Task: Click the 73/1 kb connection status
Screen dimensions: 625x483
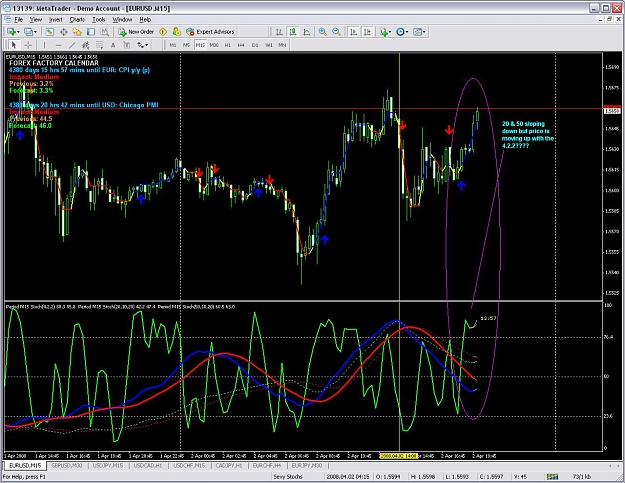Action: coord(582,477)
